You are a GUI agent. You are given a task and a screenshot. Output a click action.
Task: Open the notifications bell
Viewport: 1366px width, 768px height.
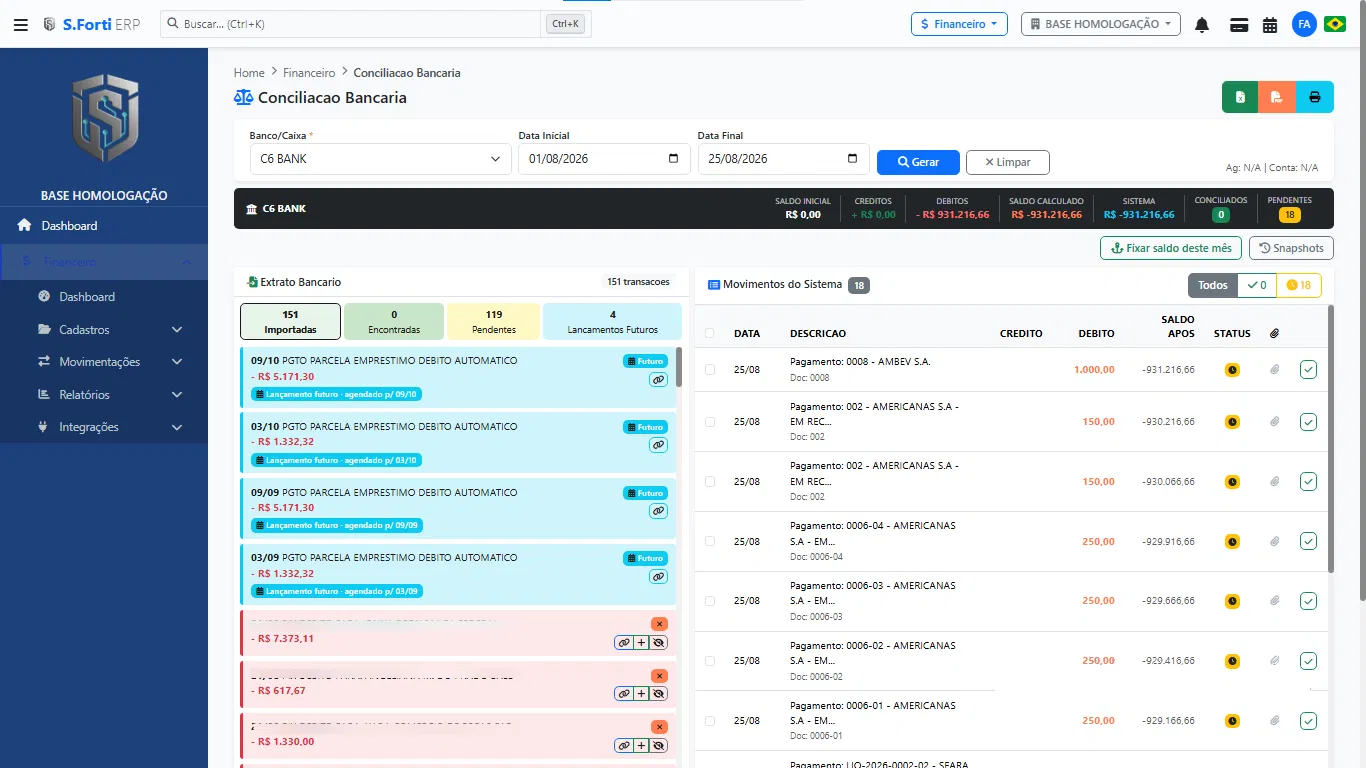point(1202,24)
